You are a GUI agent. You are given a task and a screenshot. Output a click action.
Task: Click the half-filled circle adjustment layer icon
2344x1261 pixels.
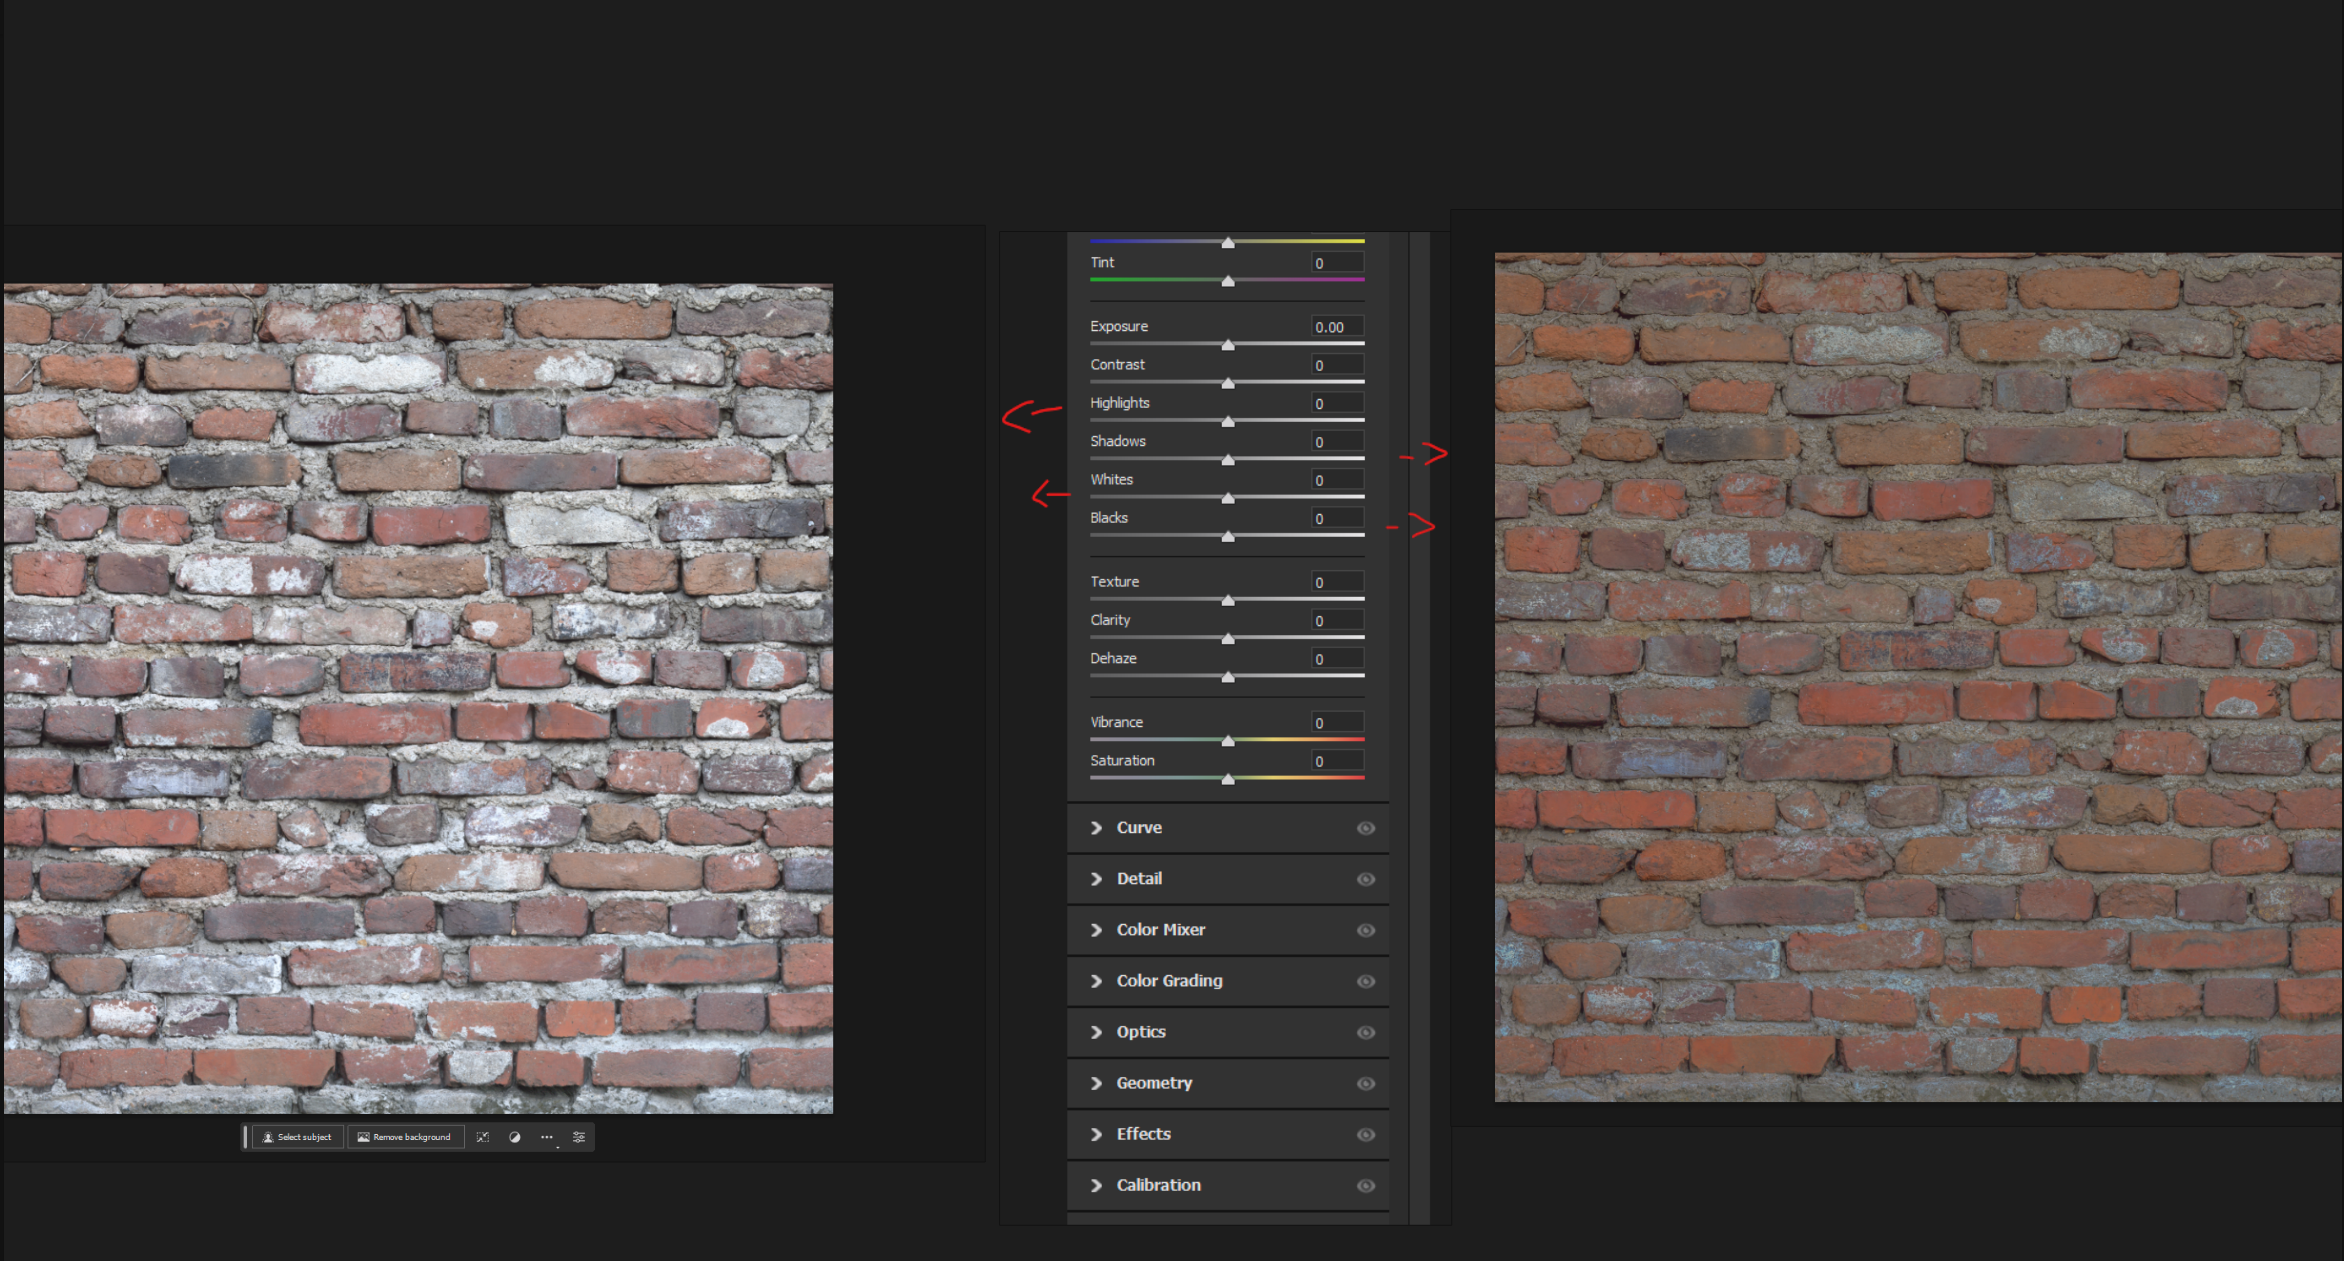tap(515, 1137)
